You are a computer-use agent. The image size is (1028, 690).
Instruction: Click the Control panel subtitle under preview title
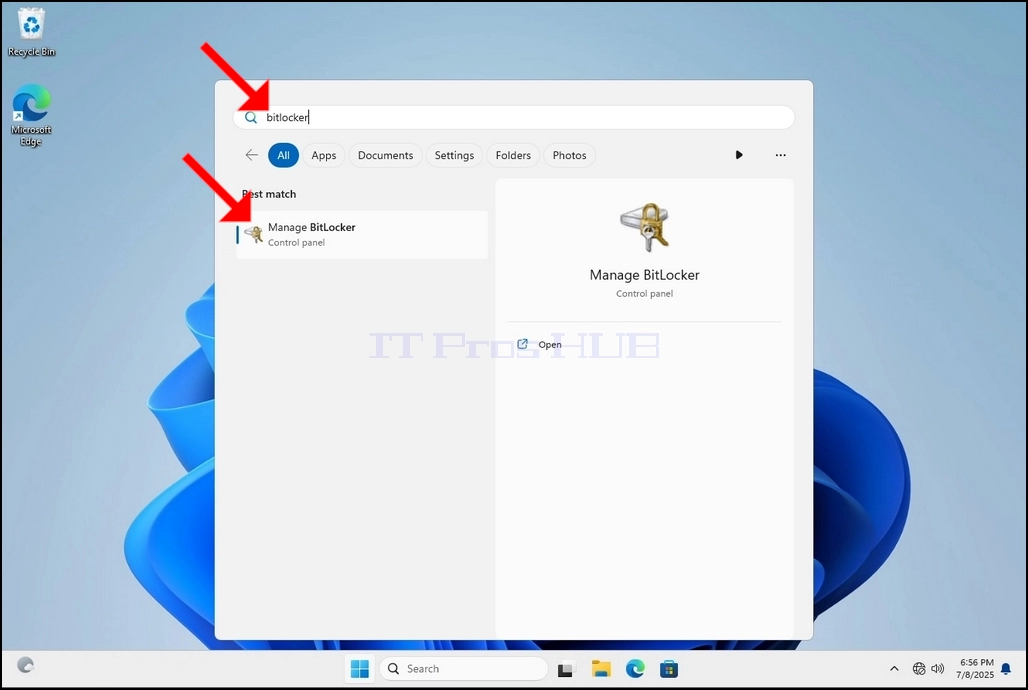click(x=644, y=293)
